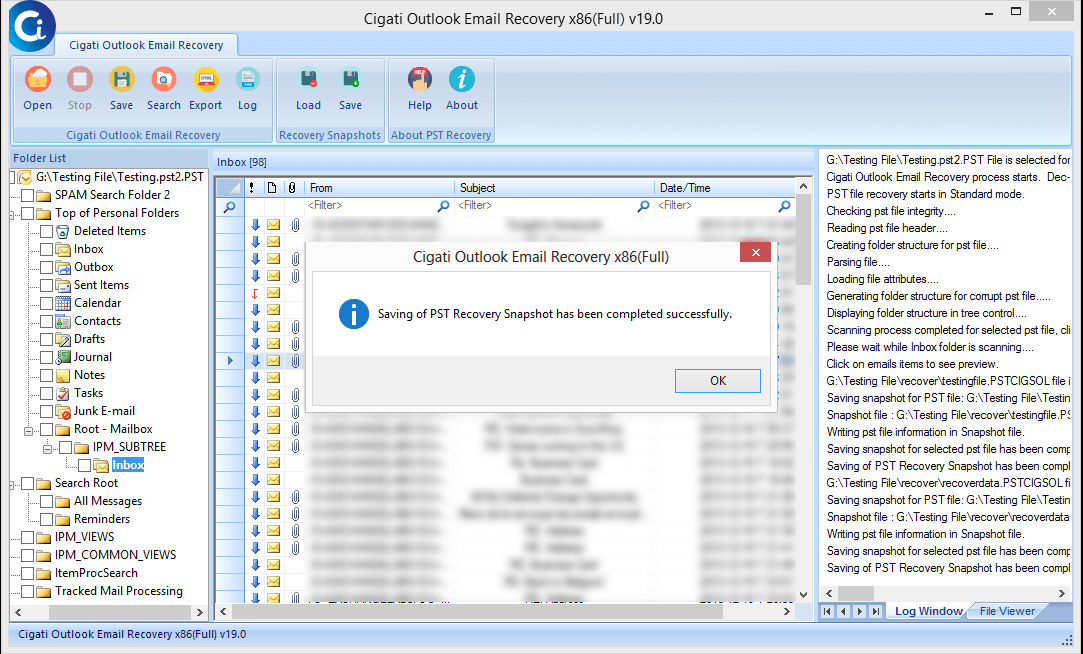
Task: Go to previous log page arrow
Action: [x=843, y=611]
